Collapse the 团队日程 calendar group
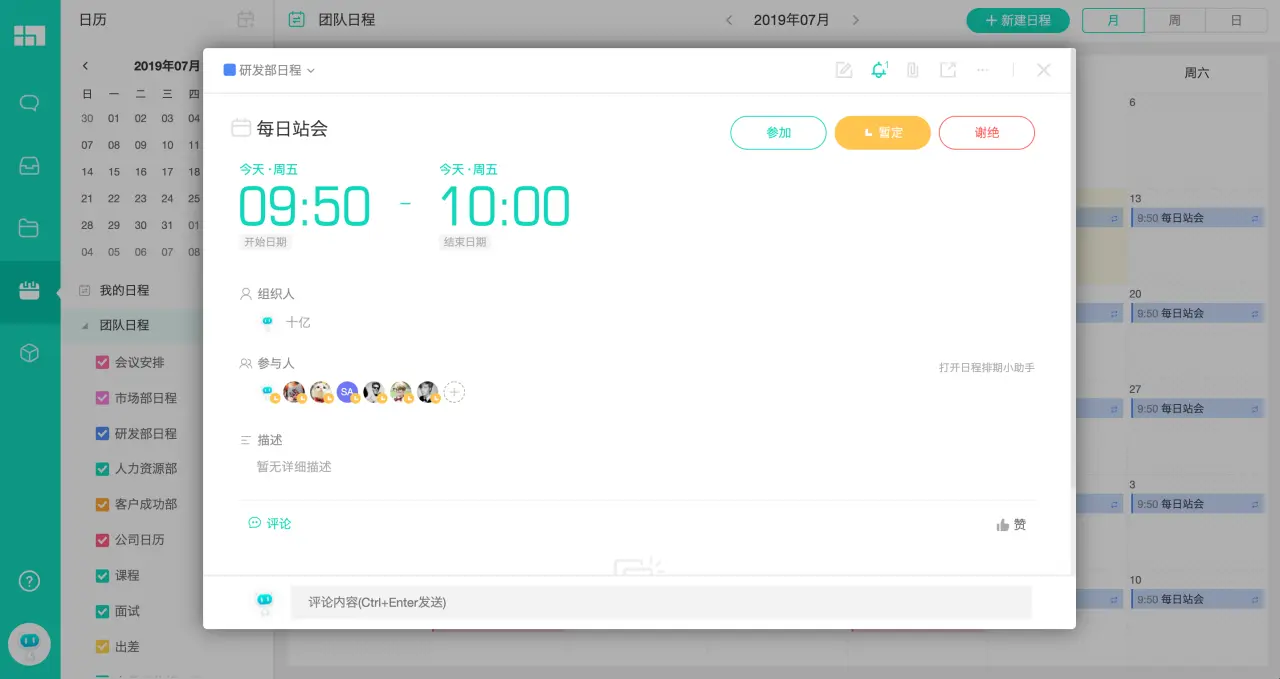This screenshot has height=679, width=1280. [x=85, y=325]
